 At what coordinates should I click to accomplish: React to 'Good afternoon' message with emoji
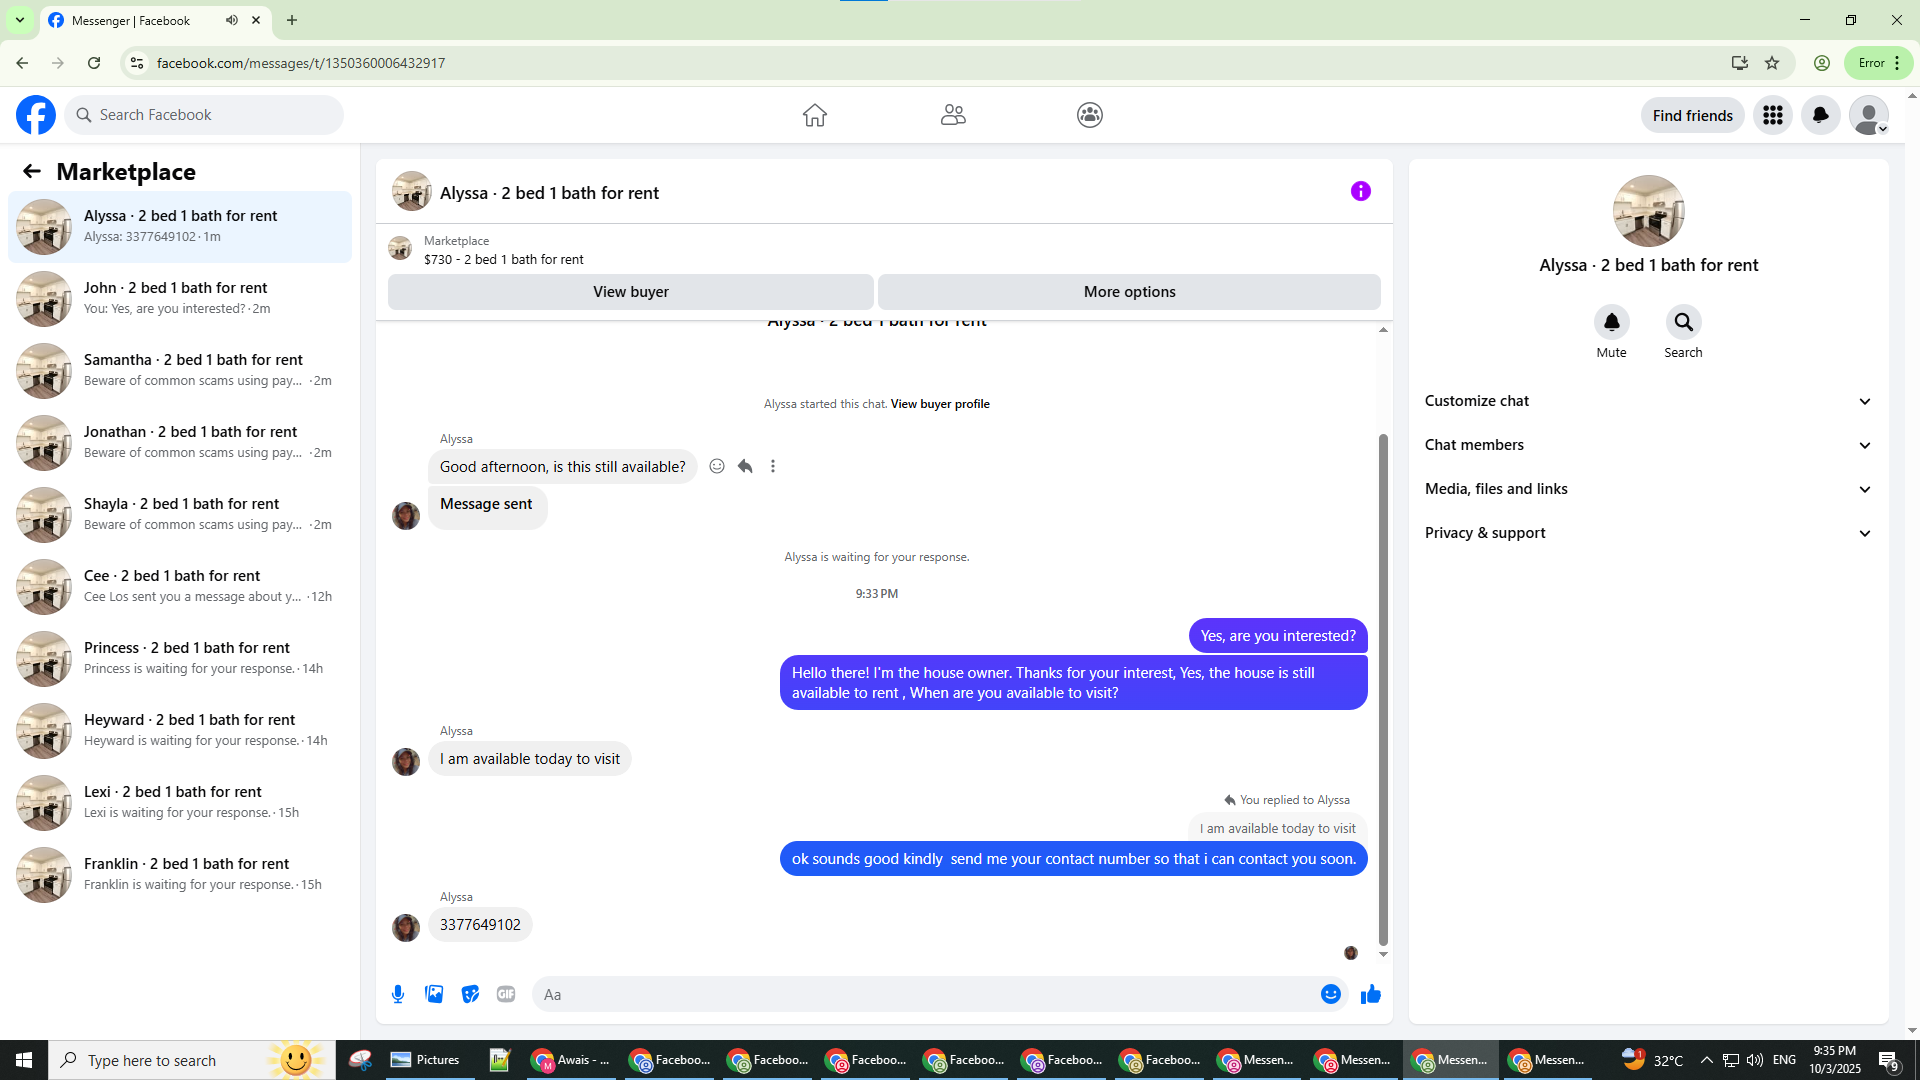[x=717, y=466]
